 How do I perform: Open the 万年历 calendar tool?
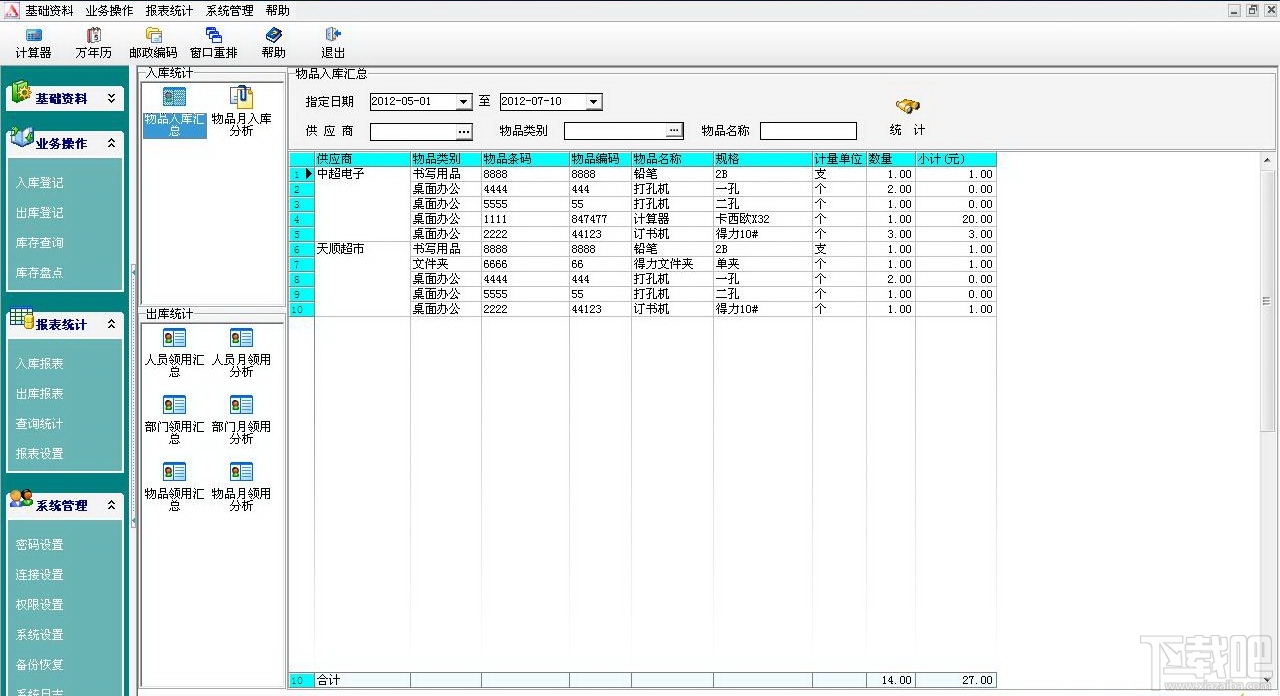pos(94,43)
